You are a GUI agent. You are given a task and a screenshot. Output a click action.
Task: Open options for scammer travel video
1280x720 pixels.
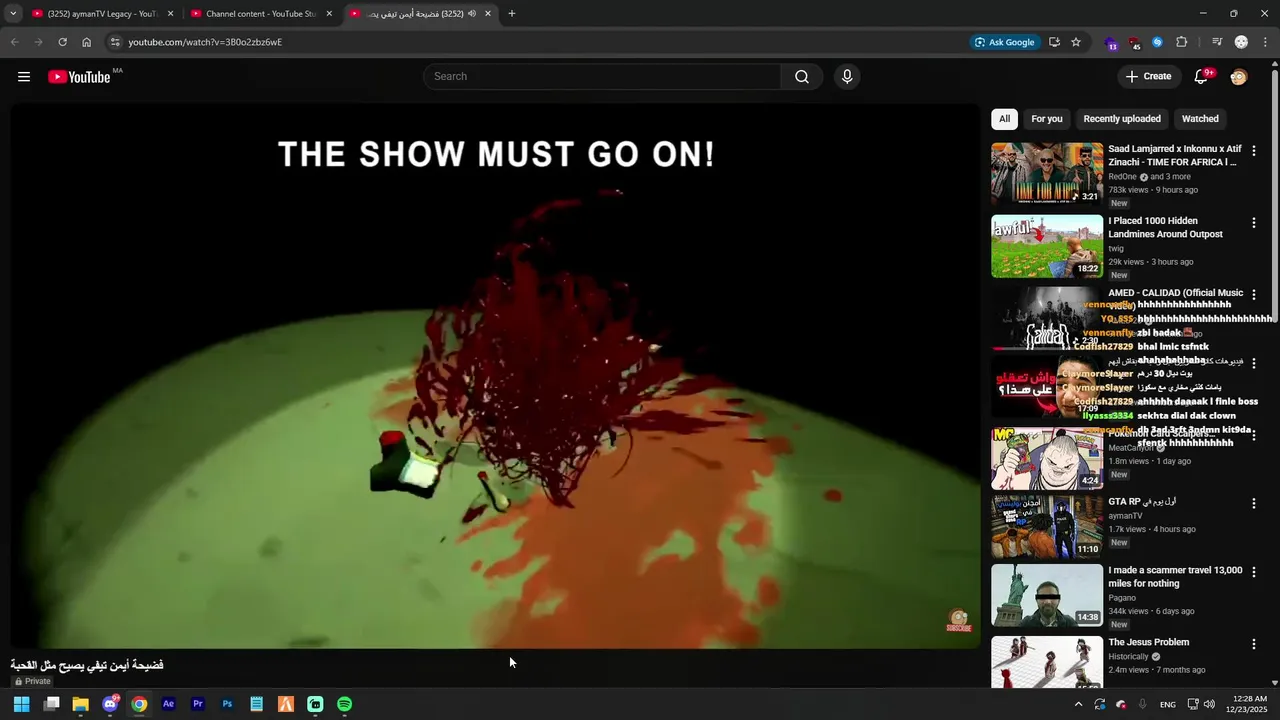point(1254,573)
